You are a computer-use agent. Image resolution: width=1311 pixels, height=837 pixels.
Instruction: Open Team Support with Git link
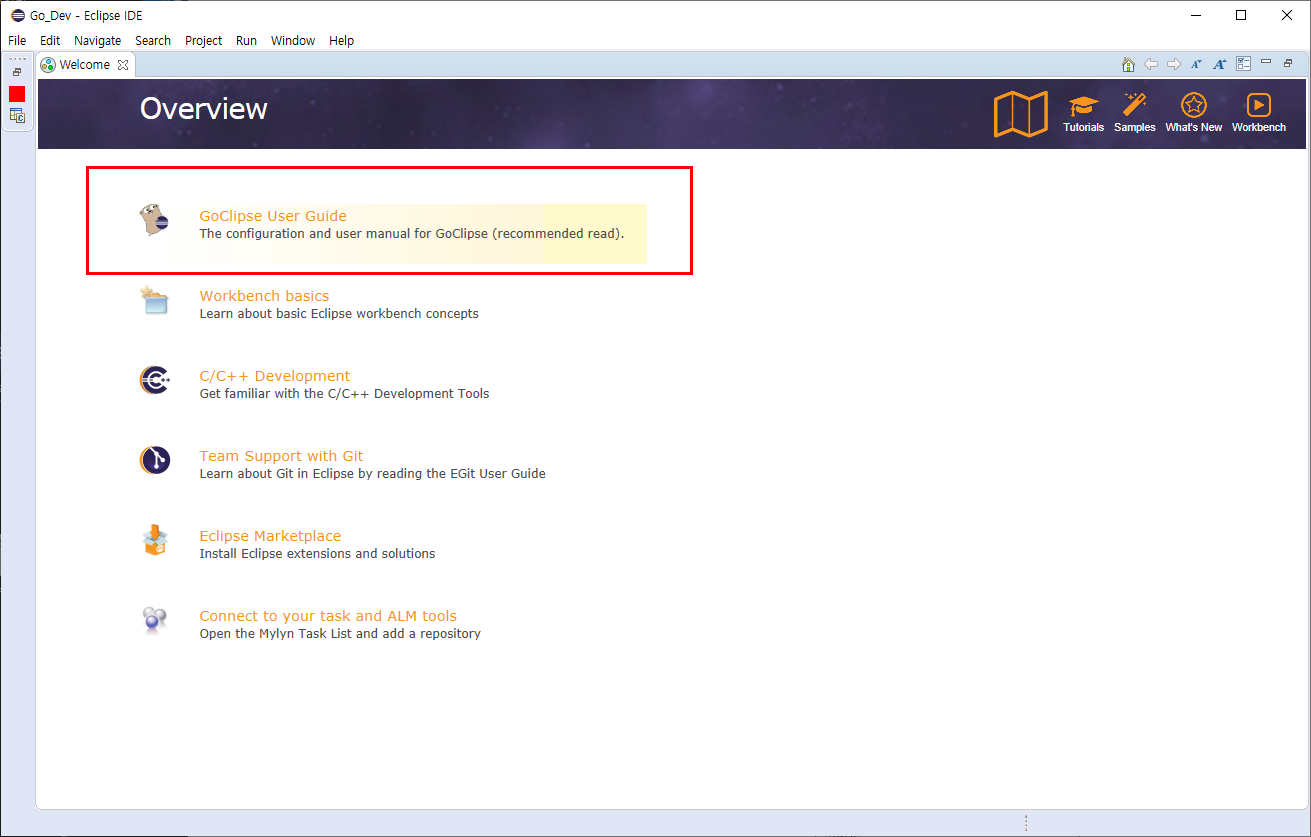[x=281, y=456]
